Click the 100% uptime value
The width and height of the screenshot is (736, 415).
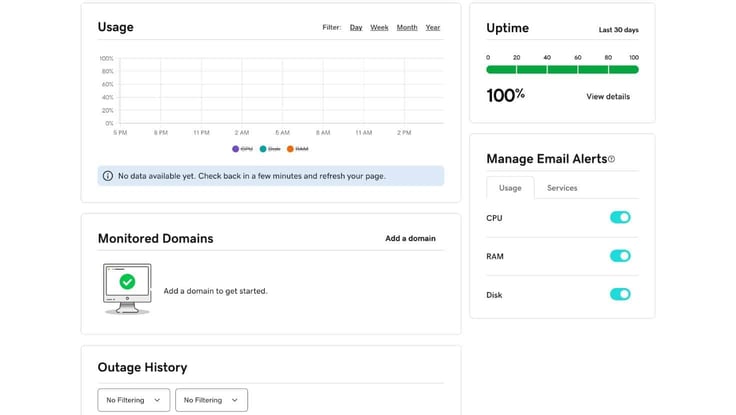click(x=506, y=95)
